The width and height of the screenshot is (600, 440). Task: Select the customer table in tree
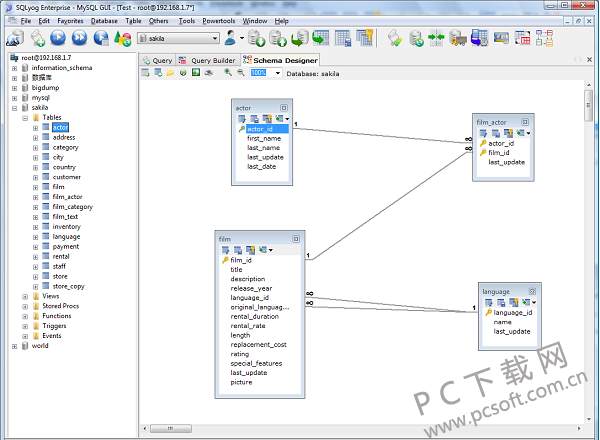pos(67,177)
